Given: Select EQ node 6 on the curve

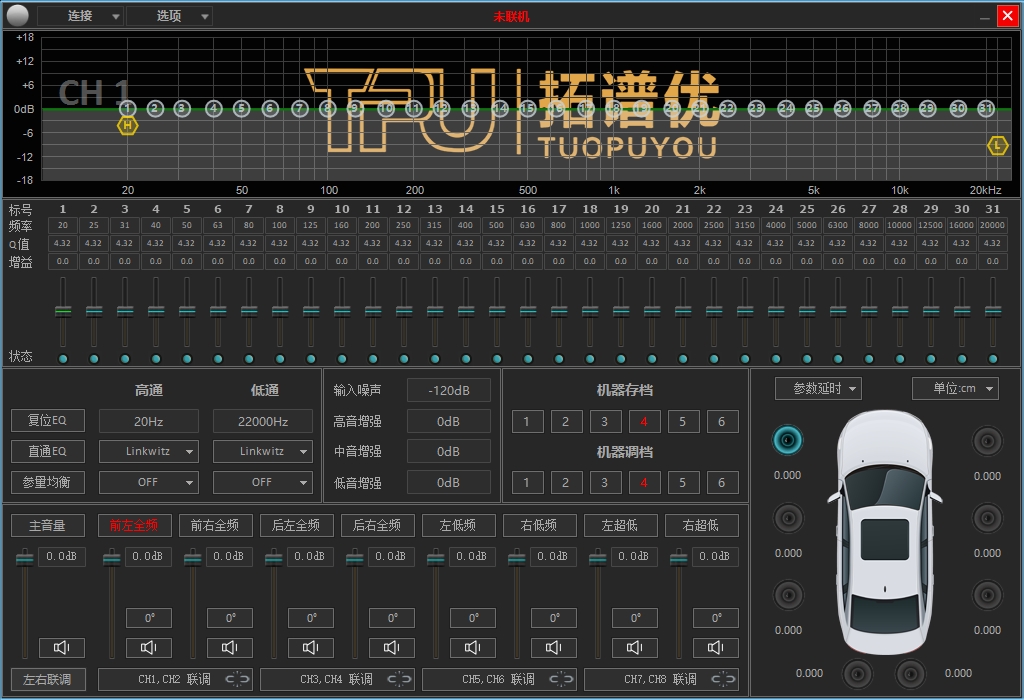Looking at the screenshot, I should tap(270, 108).
